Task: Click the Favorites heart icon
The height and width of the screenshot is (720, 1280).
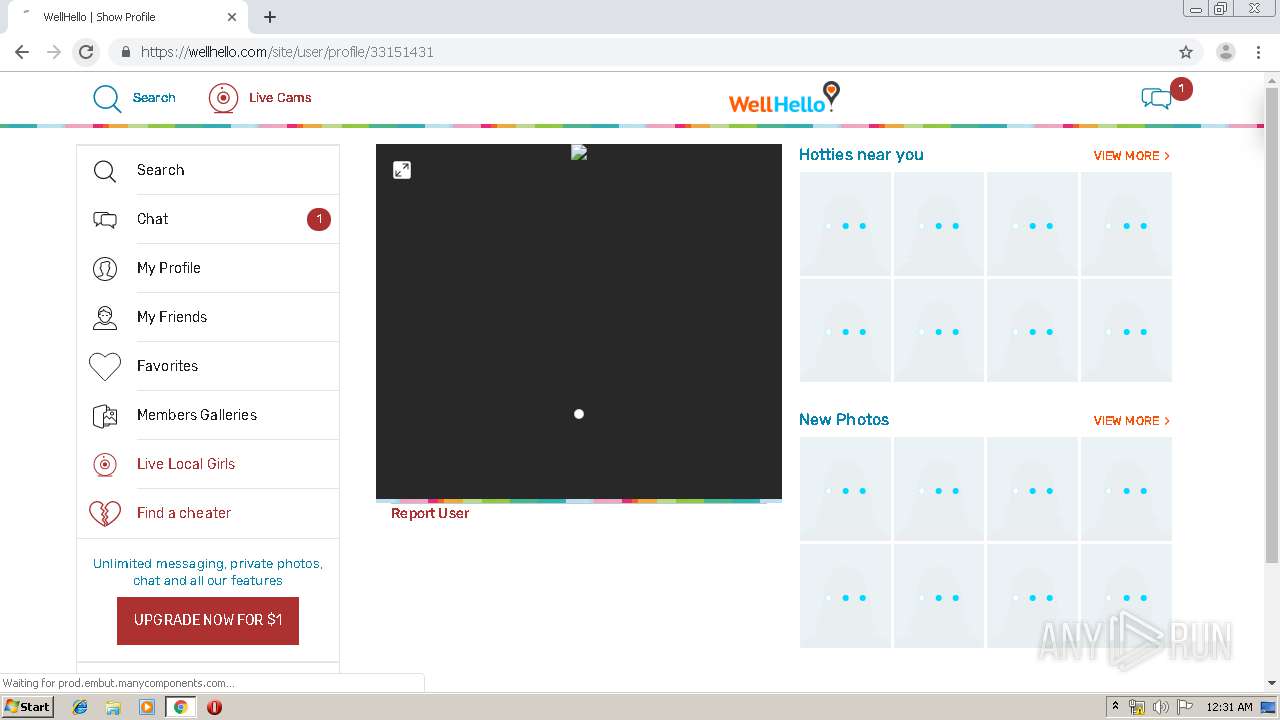Action: pos(105,367)
